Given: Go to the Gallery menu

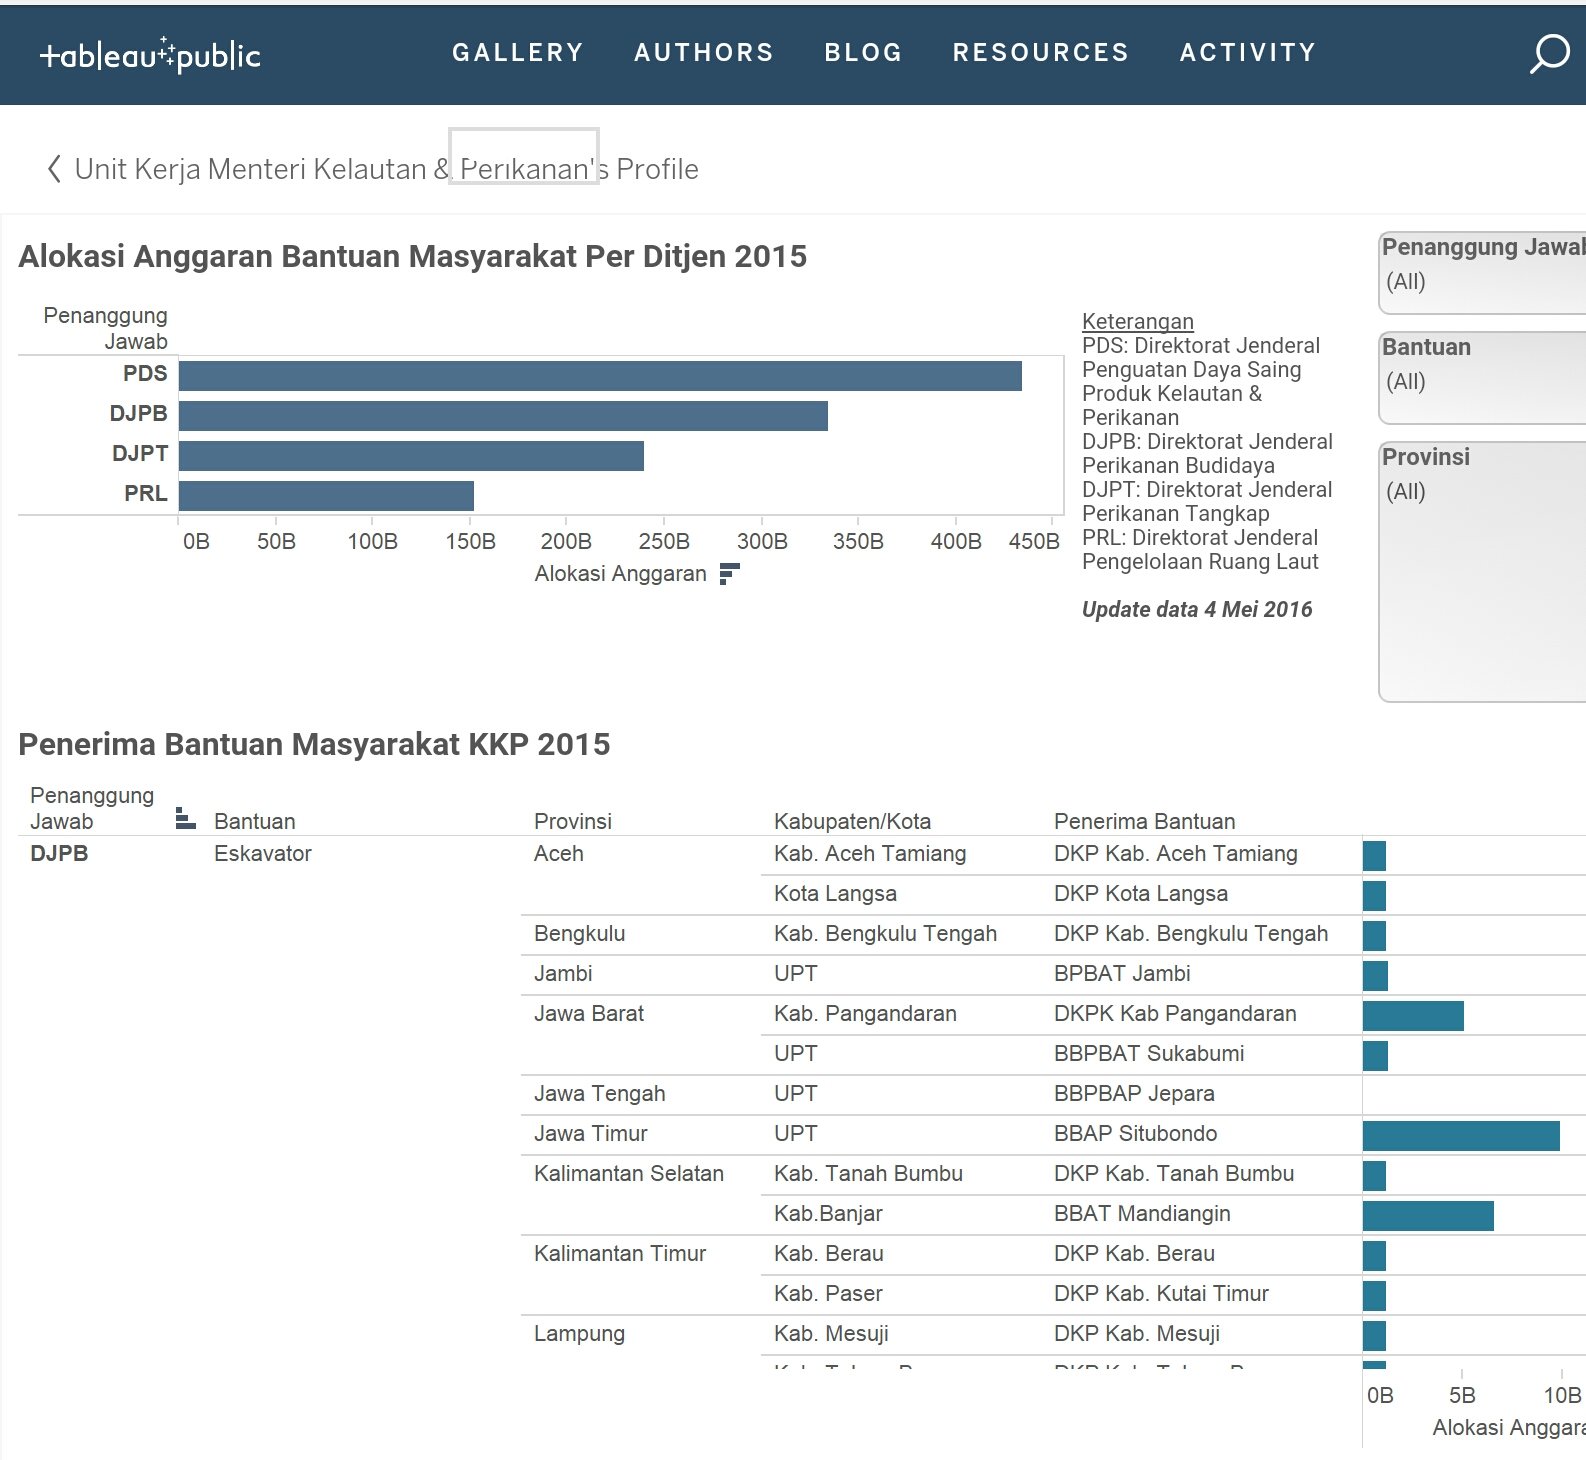Looking at the screenshot, I should [517, 53].
